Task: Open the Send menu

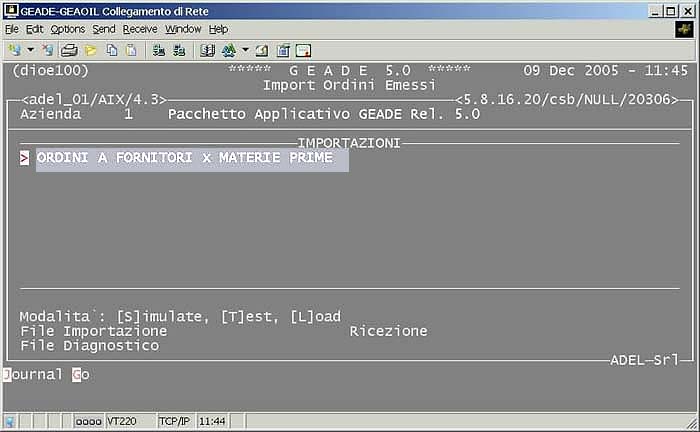Action: click(x=104, y=29)
